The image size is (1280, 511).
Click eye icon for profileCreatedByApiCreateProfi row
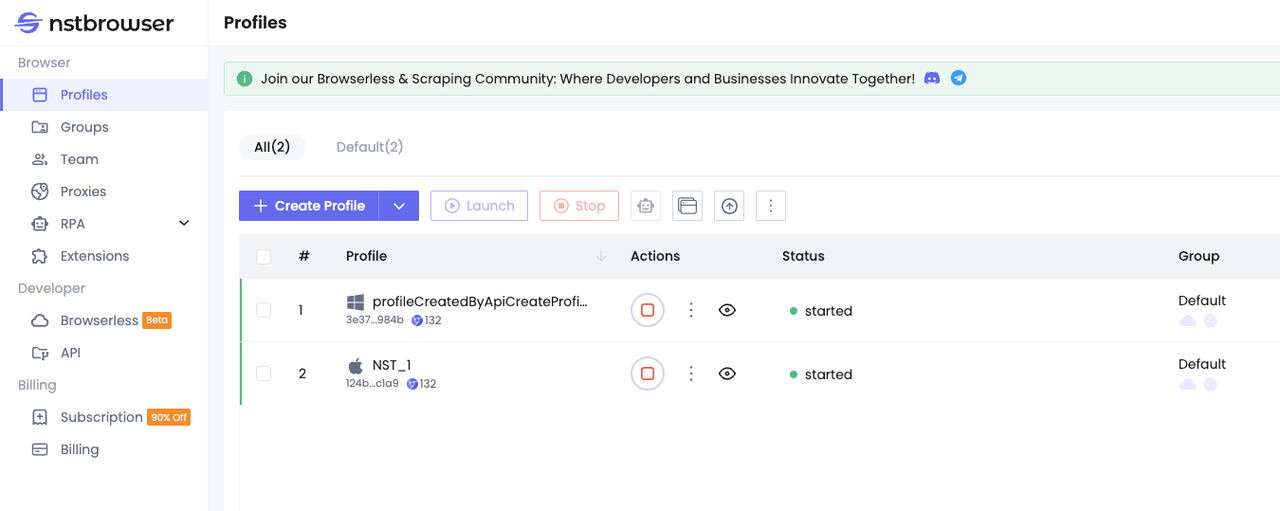pos(727,310)
